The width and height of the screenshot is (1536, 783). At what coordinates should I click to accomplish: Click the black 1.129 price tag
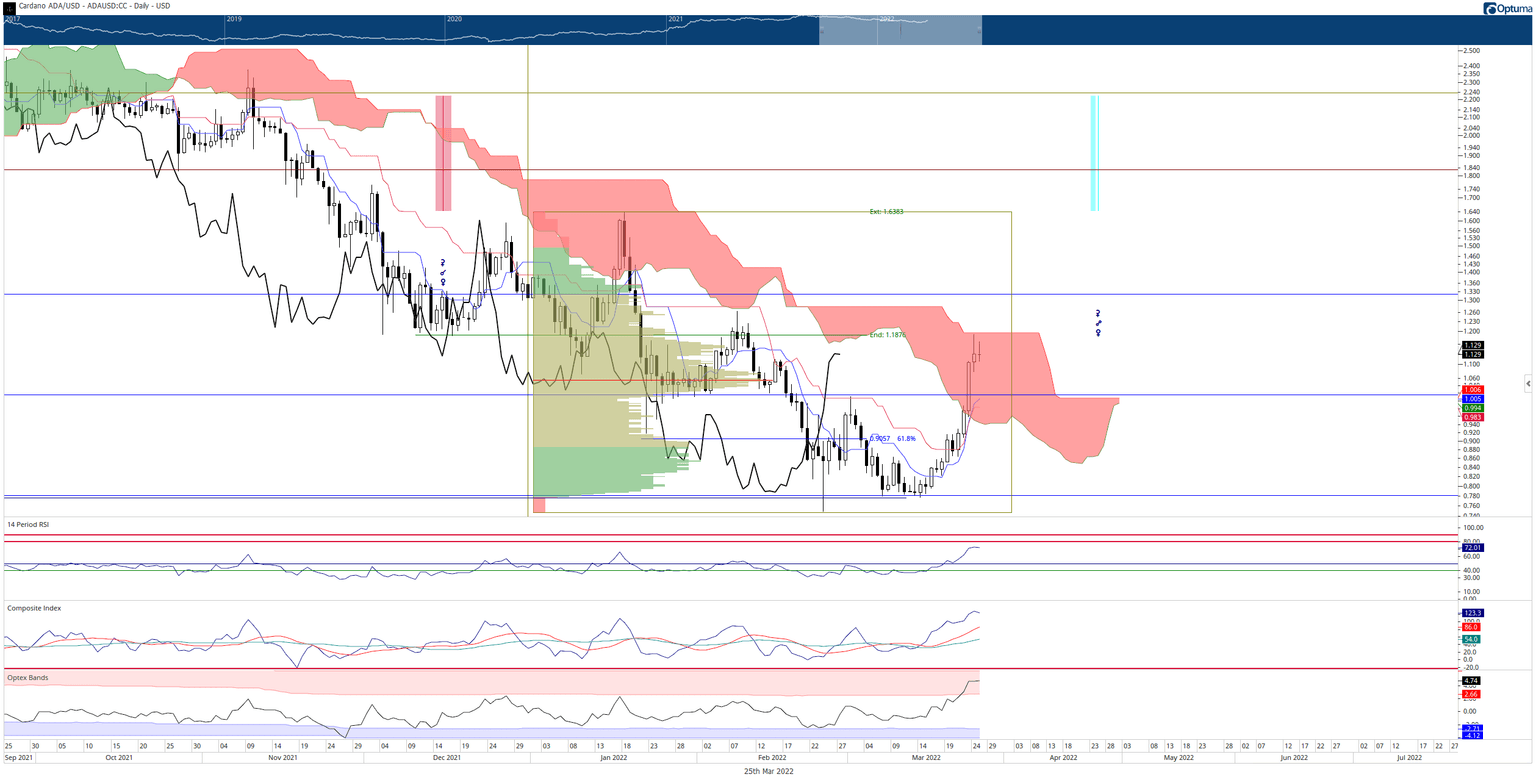click(x=1472, y=346)
